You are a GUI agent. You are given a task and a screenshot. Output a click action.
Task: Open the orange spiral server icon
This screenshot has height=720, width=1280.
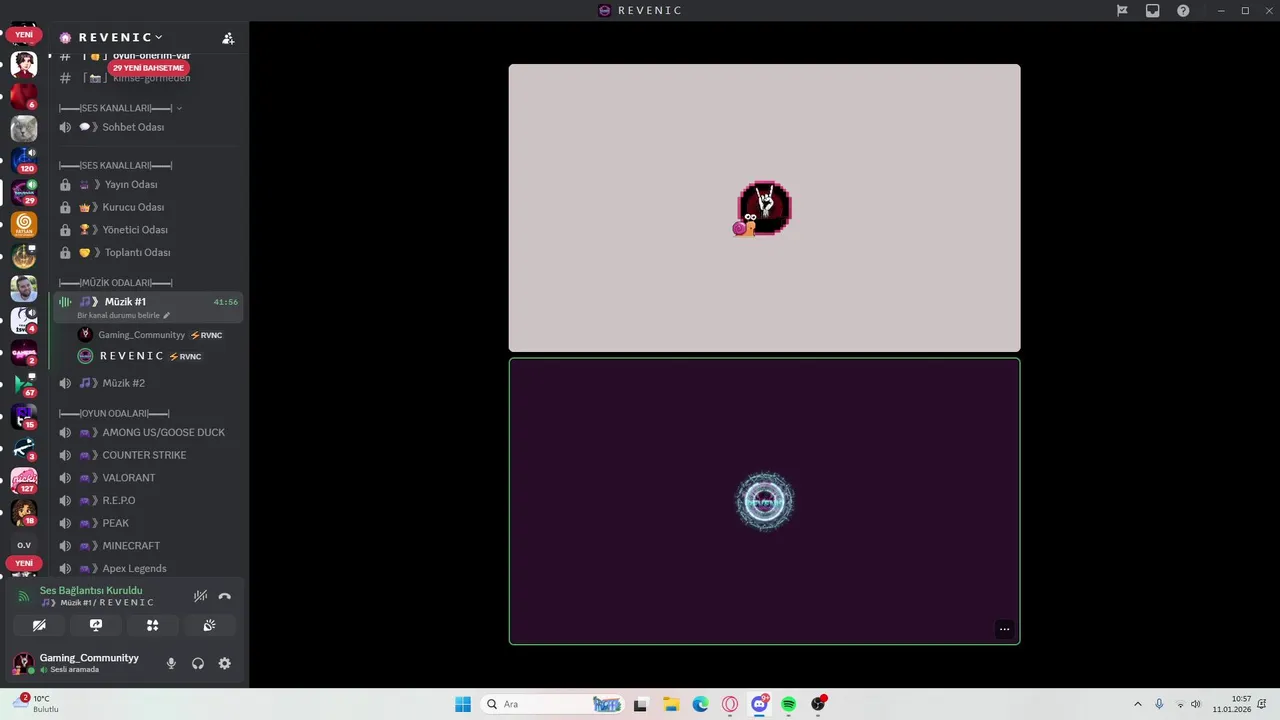[24, 225]
